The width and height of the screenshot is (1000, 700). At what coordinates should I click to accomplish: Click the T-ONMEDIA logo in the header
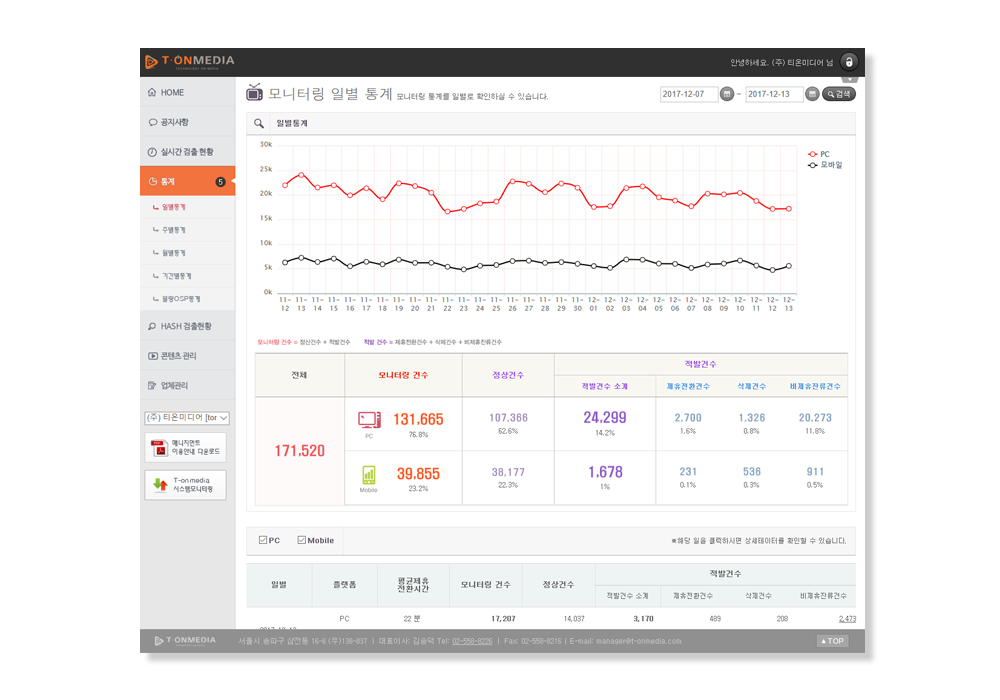[x=189, y=61]
